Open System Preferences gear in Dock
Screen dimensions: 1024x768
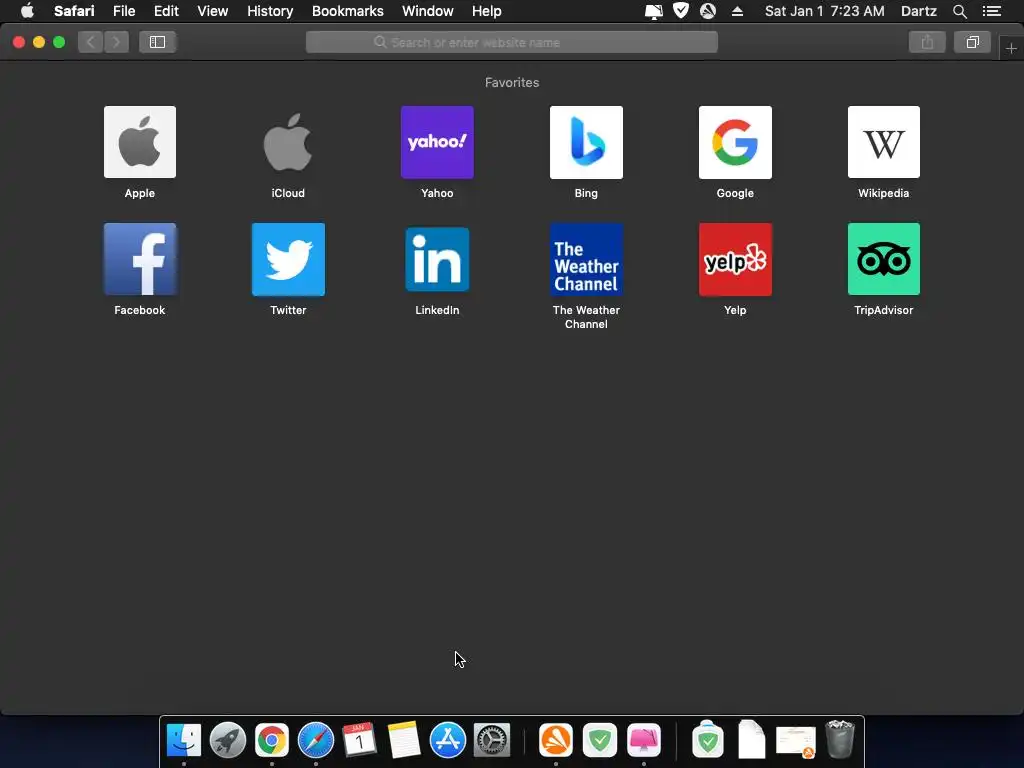[492, 741]
